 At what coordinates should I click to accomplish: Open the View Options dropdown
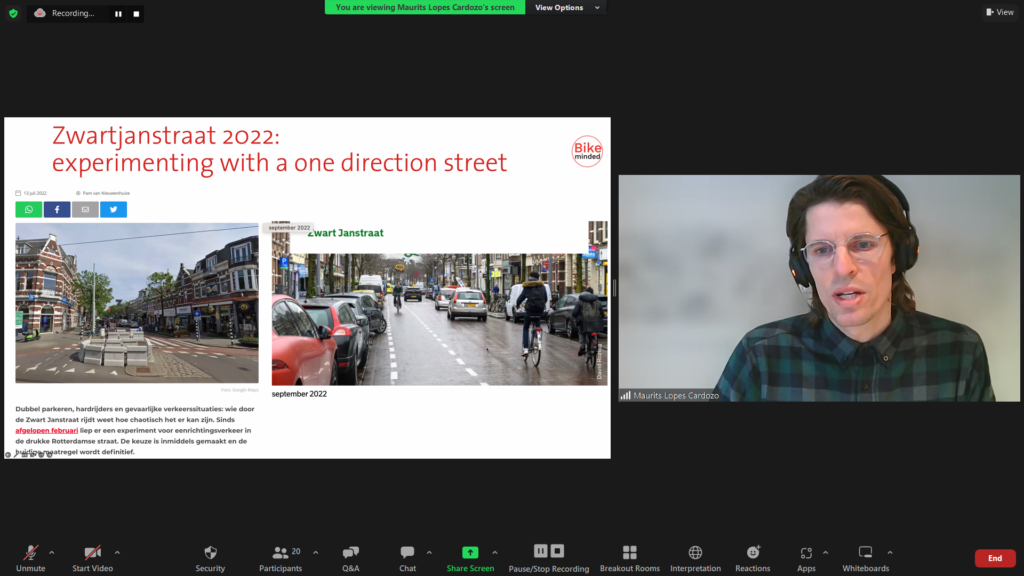[567, 7]
